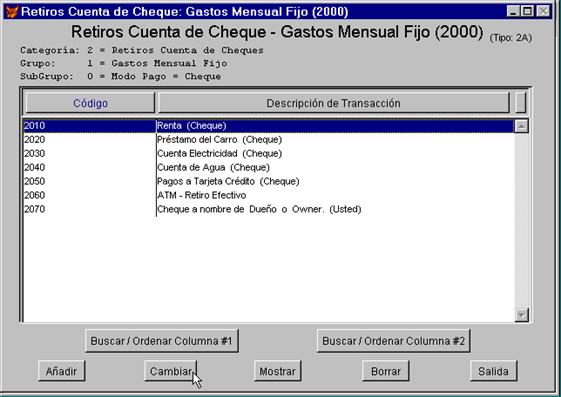Click Cheque a nombre de Dueño entry

point(259,209)
